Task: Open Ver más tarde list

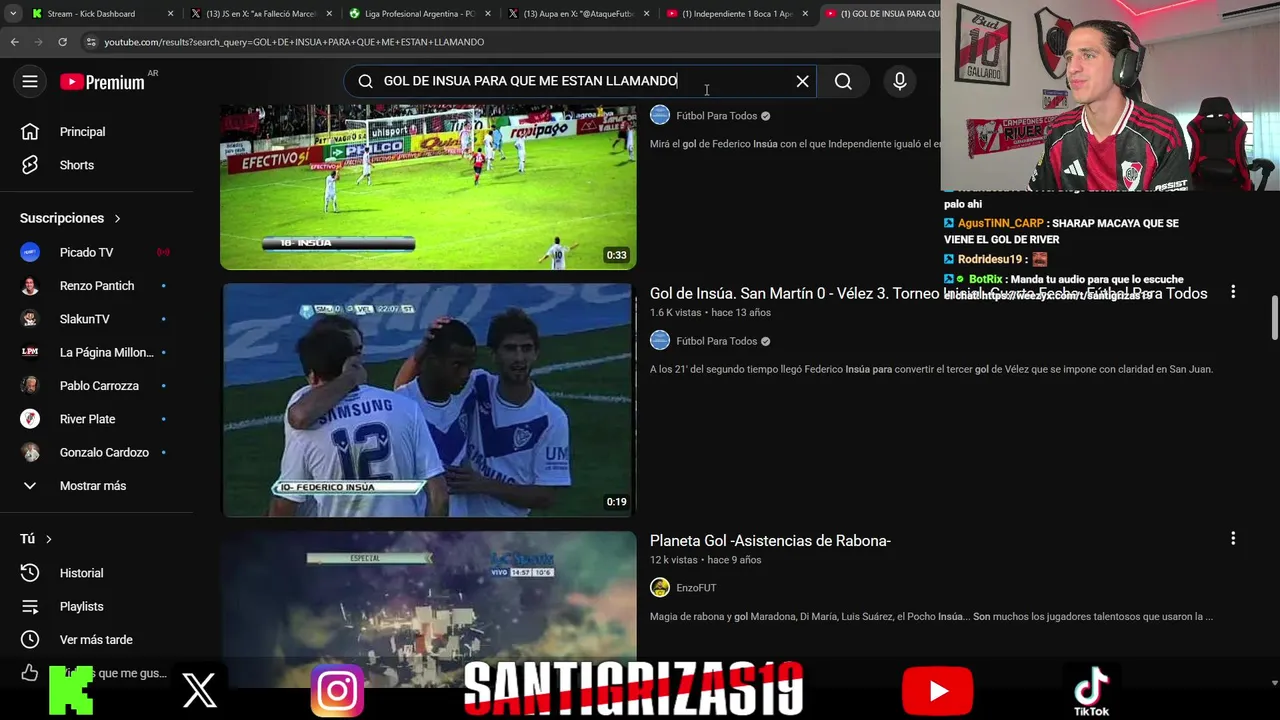Action: click(97, 640)
